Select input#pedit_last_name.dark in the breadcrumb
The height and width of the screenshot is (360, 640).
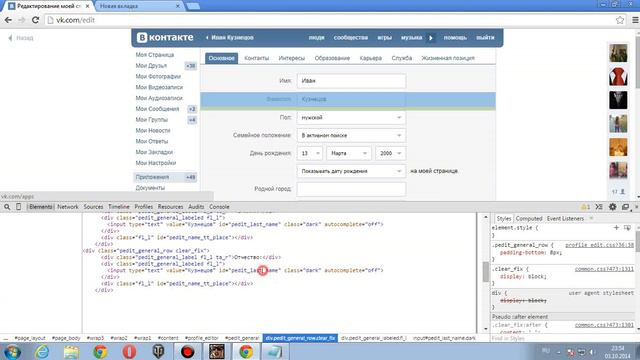pos(444,338)
